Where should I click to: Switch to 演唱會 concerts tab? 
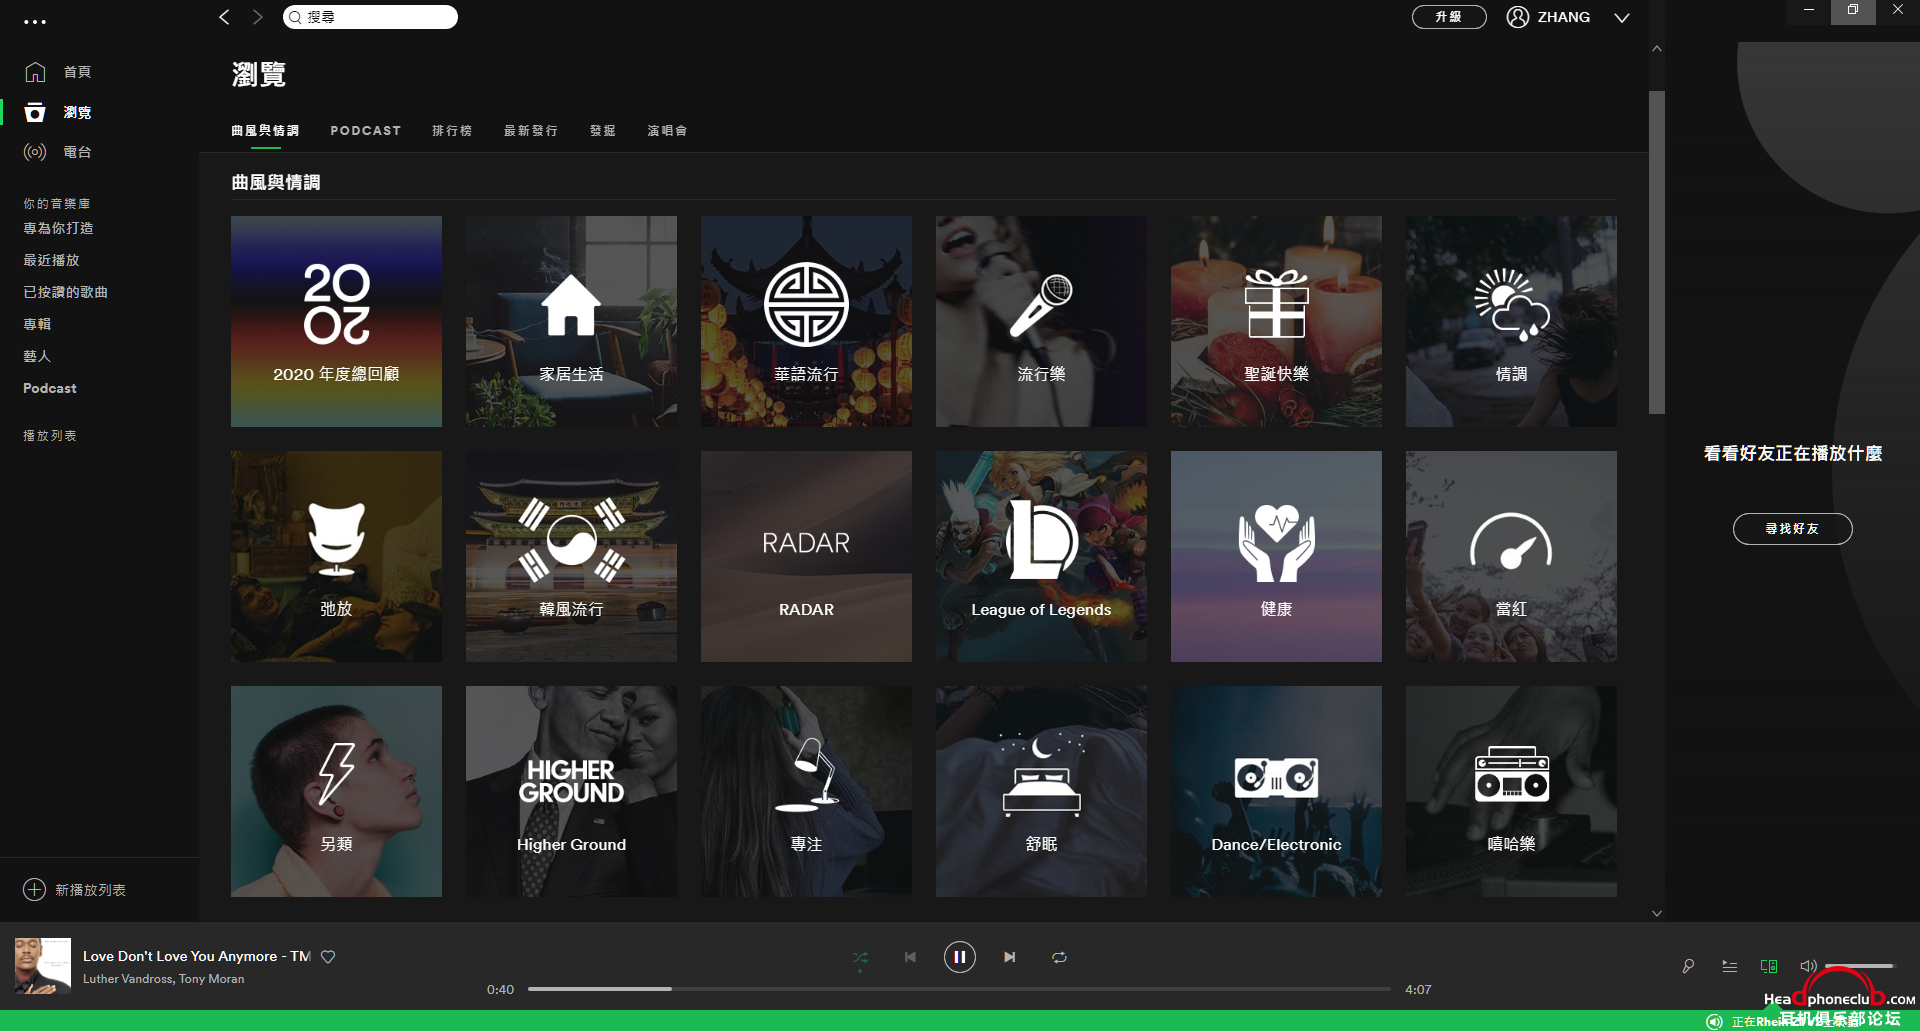667,131
